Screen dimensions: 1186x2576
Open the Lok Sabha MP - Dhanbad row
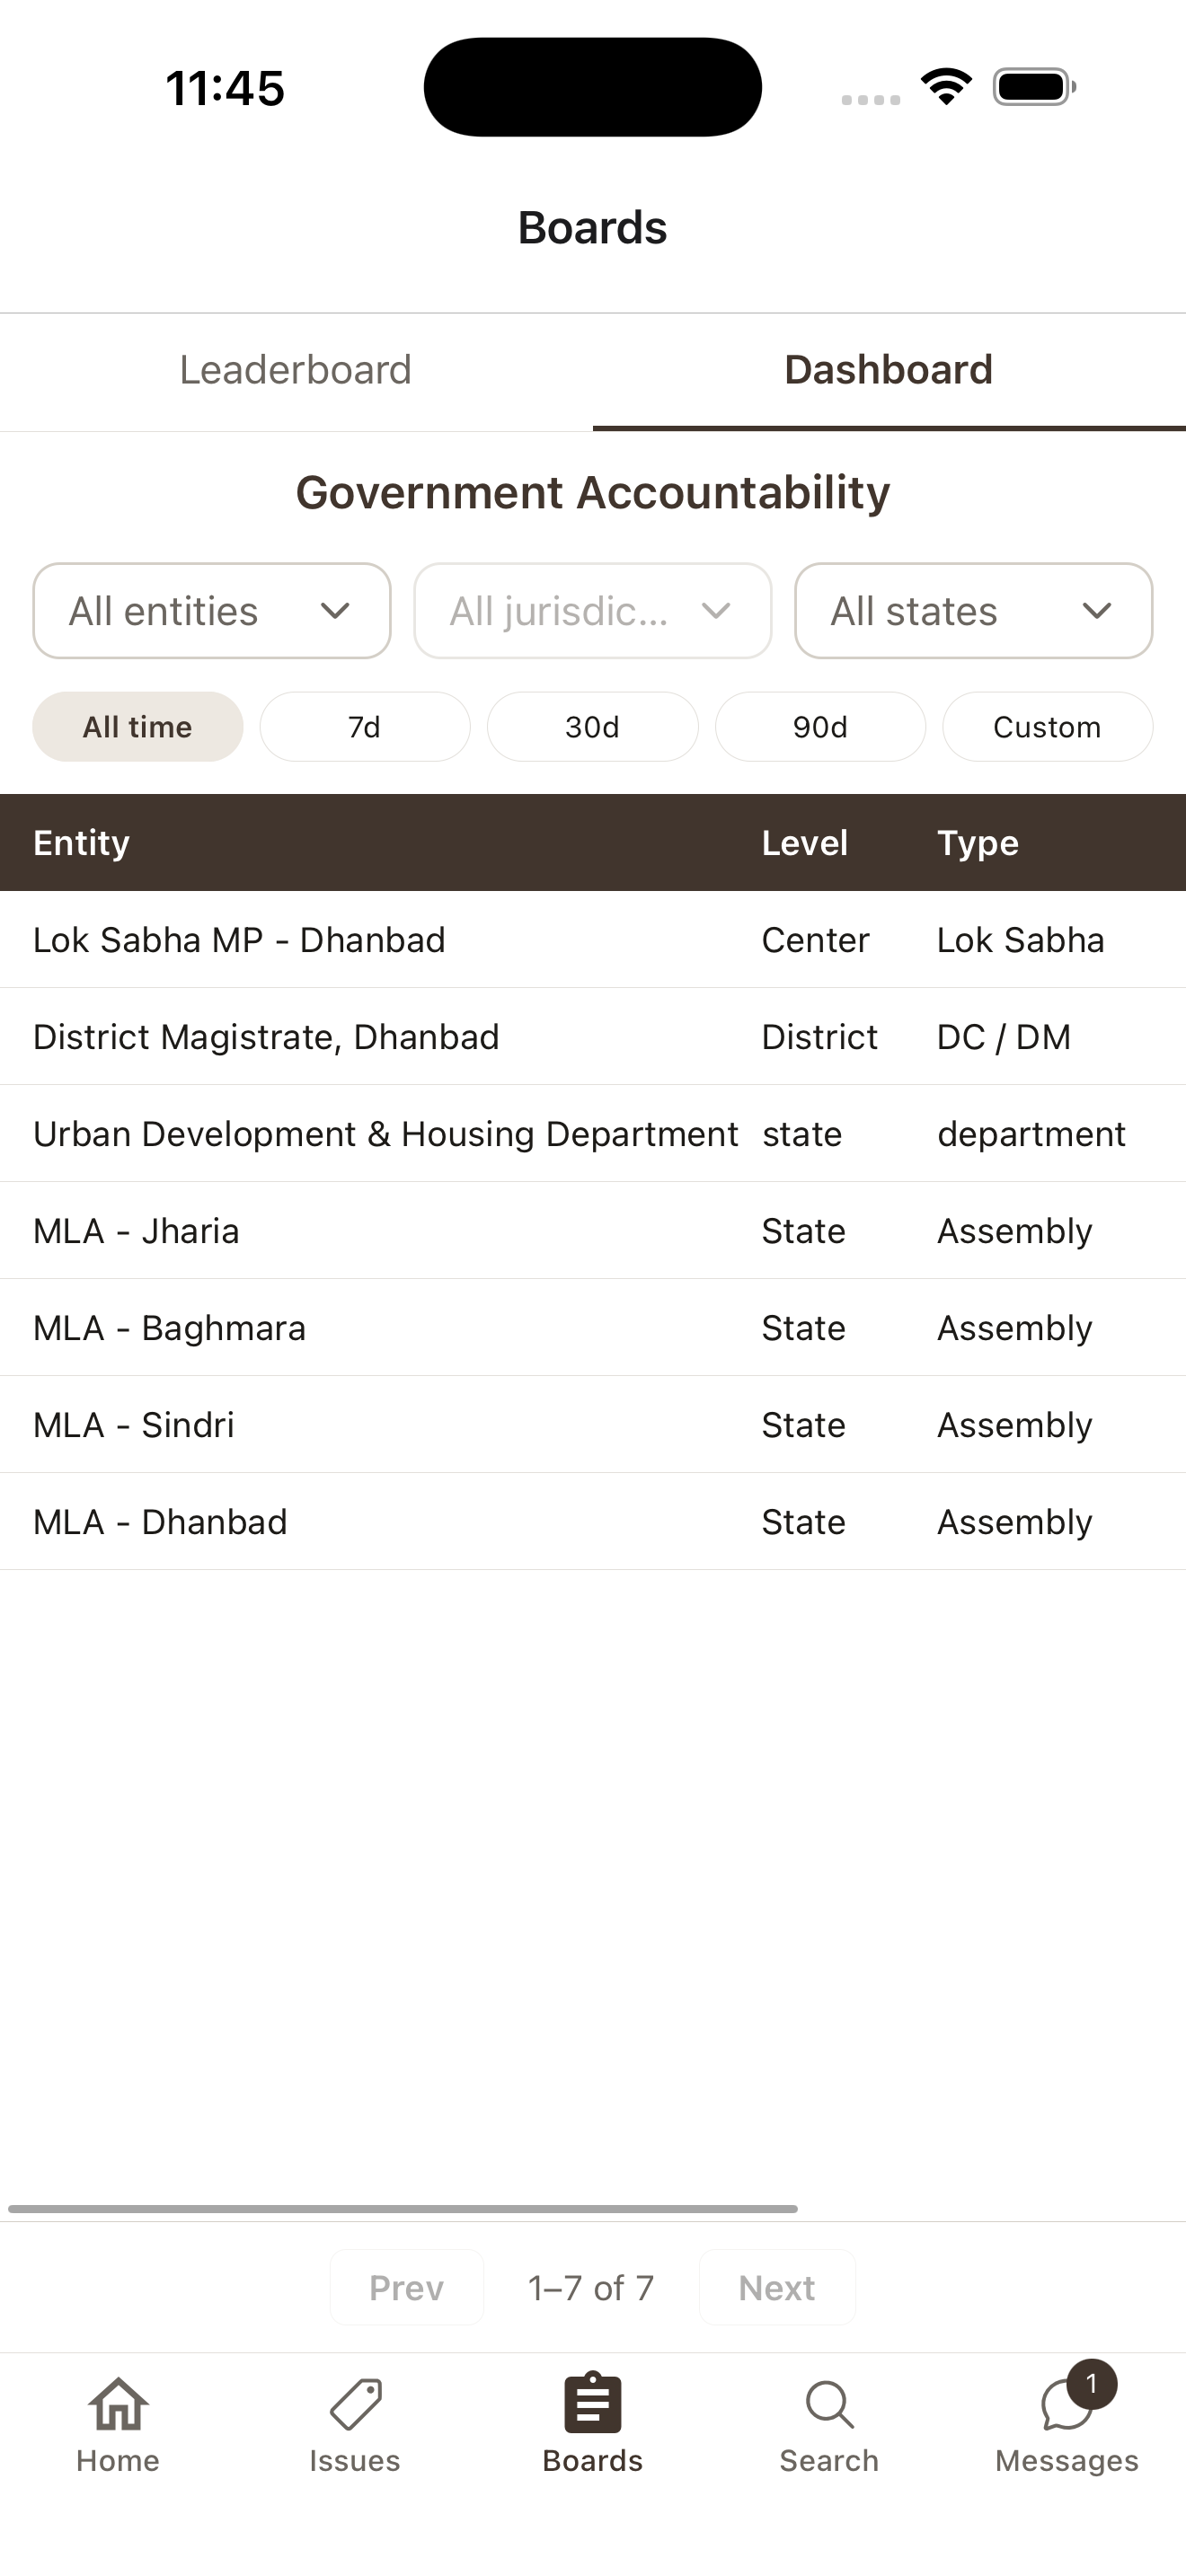tap(593, 940)
